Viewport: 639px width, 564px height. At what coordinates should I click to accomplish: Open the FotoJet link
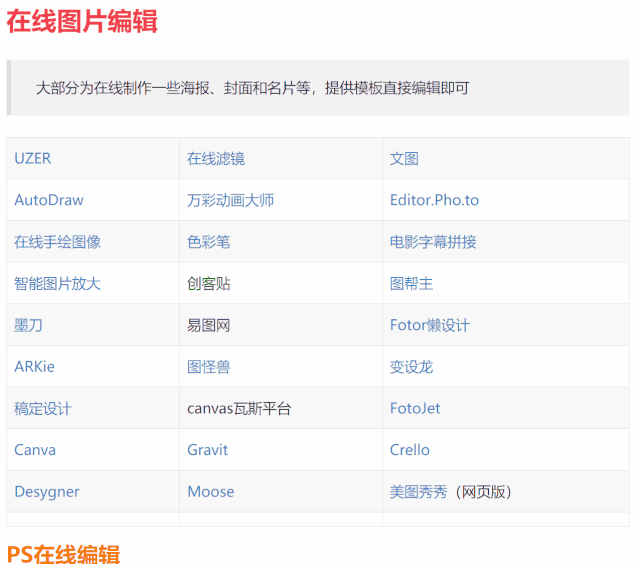415,408
